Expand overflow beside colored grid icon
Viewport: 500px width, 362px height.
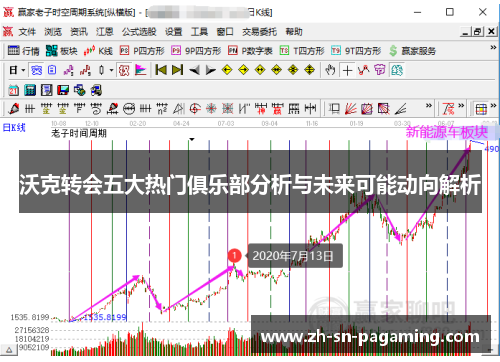pos(493,106)
